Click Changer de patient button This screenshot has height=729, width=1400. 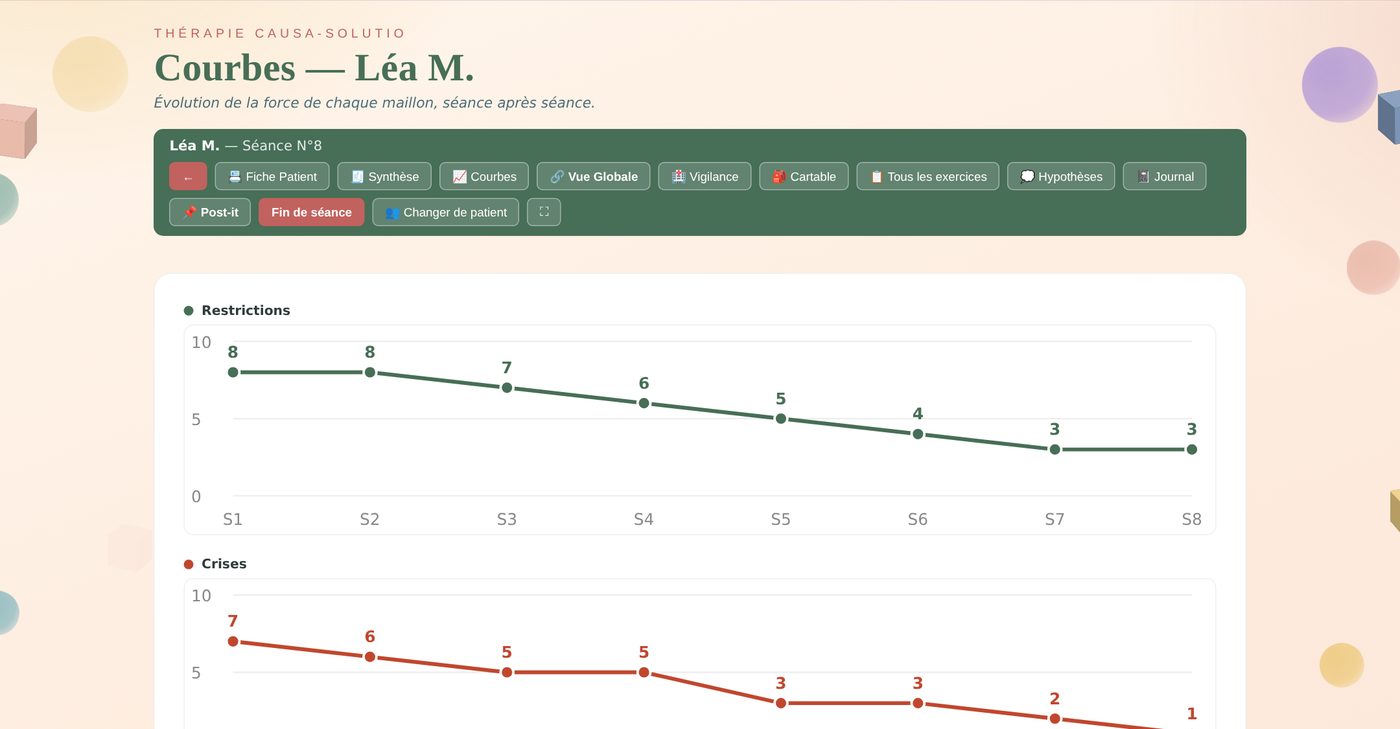(x=446, y=212)
